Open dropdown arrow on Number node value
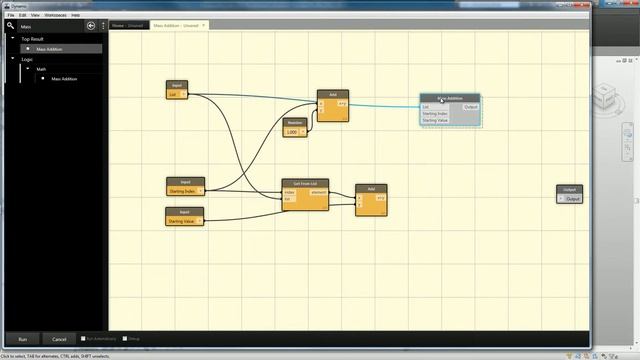640x360 pixels. coord(303,132)
